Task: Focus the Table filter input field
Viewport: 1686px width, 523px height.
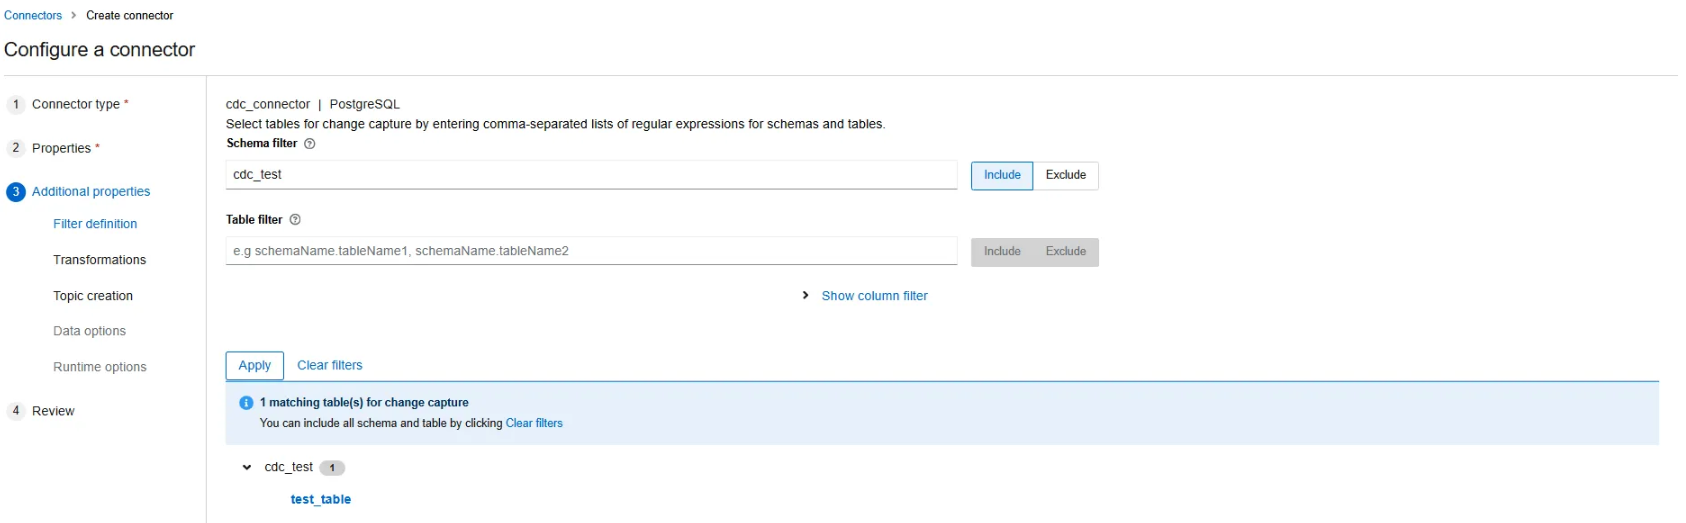Action: (x=592, y=252)
